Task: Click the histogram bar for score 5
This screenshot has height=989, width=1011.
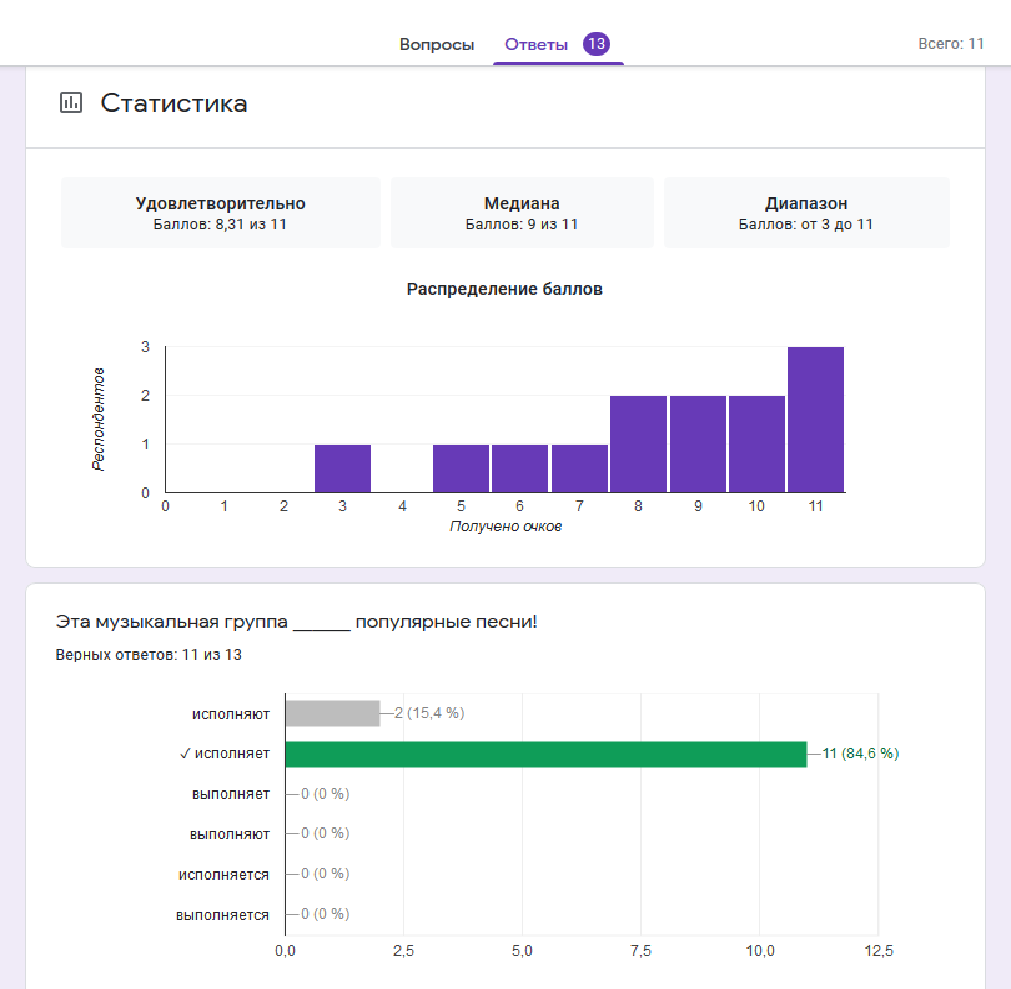Action: [x=461, y=468]
